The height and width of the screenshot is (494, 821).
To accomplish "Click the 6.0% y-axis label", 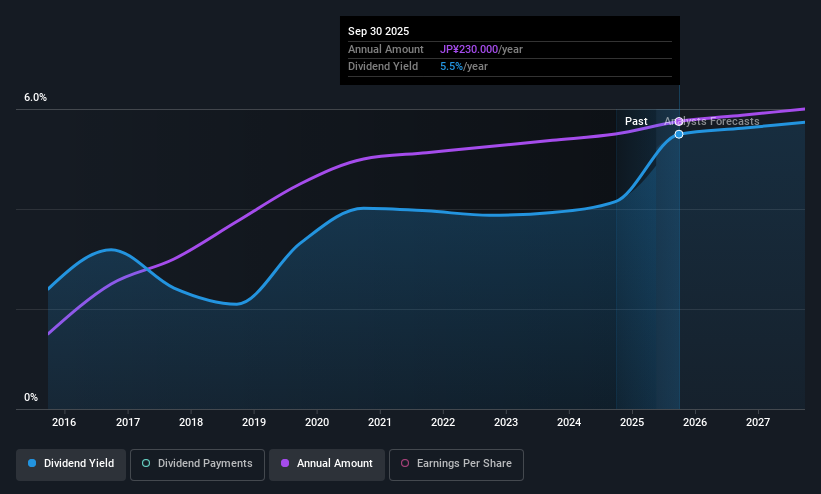I will 36,97.
